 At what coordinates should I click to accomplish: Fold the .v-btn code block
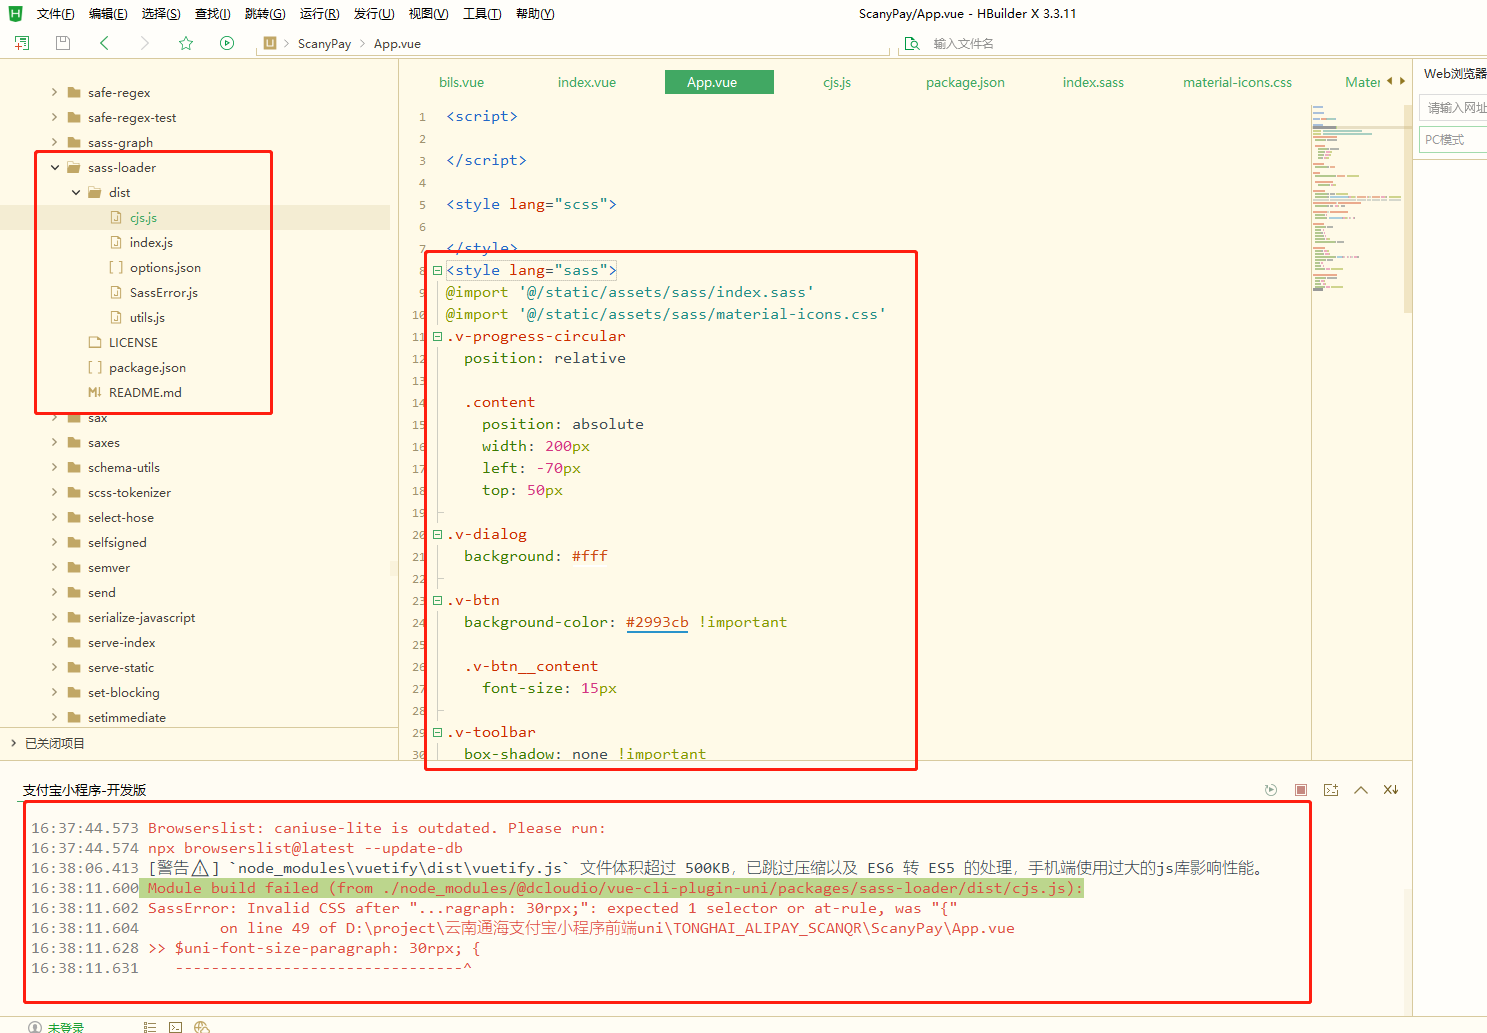click(437, 600)
